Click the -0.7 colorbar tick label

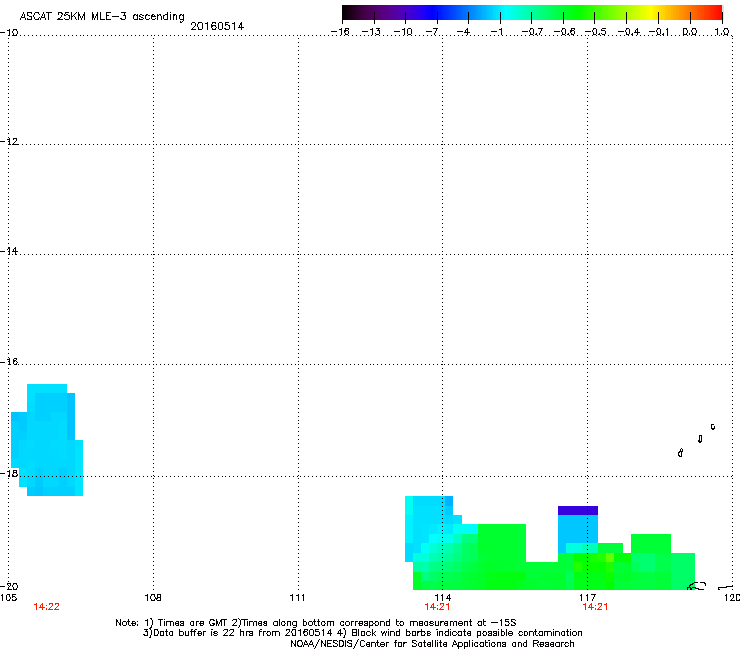pos(532,32)
